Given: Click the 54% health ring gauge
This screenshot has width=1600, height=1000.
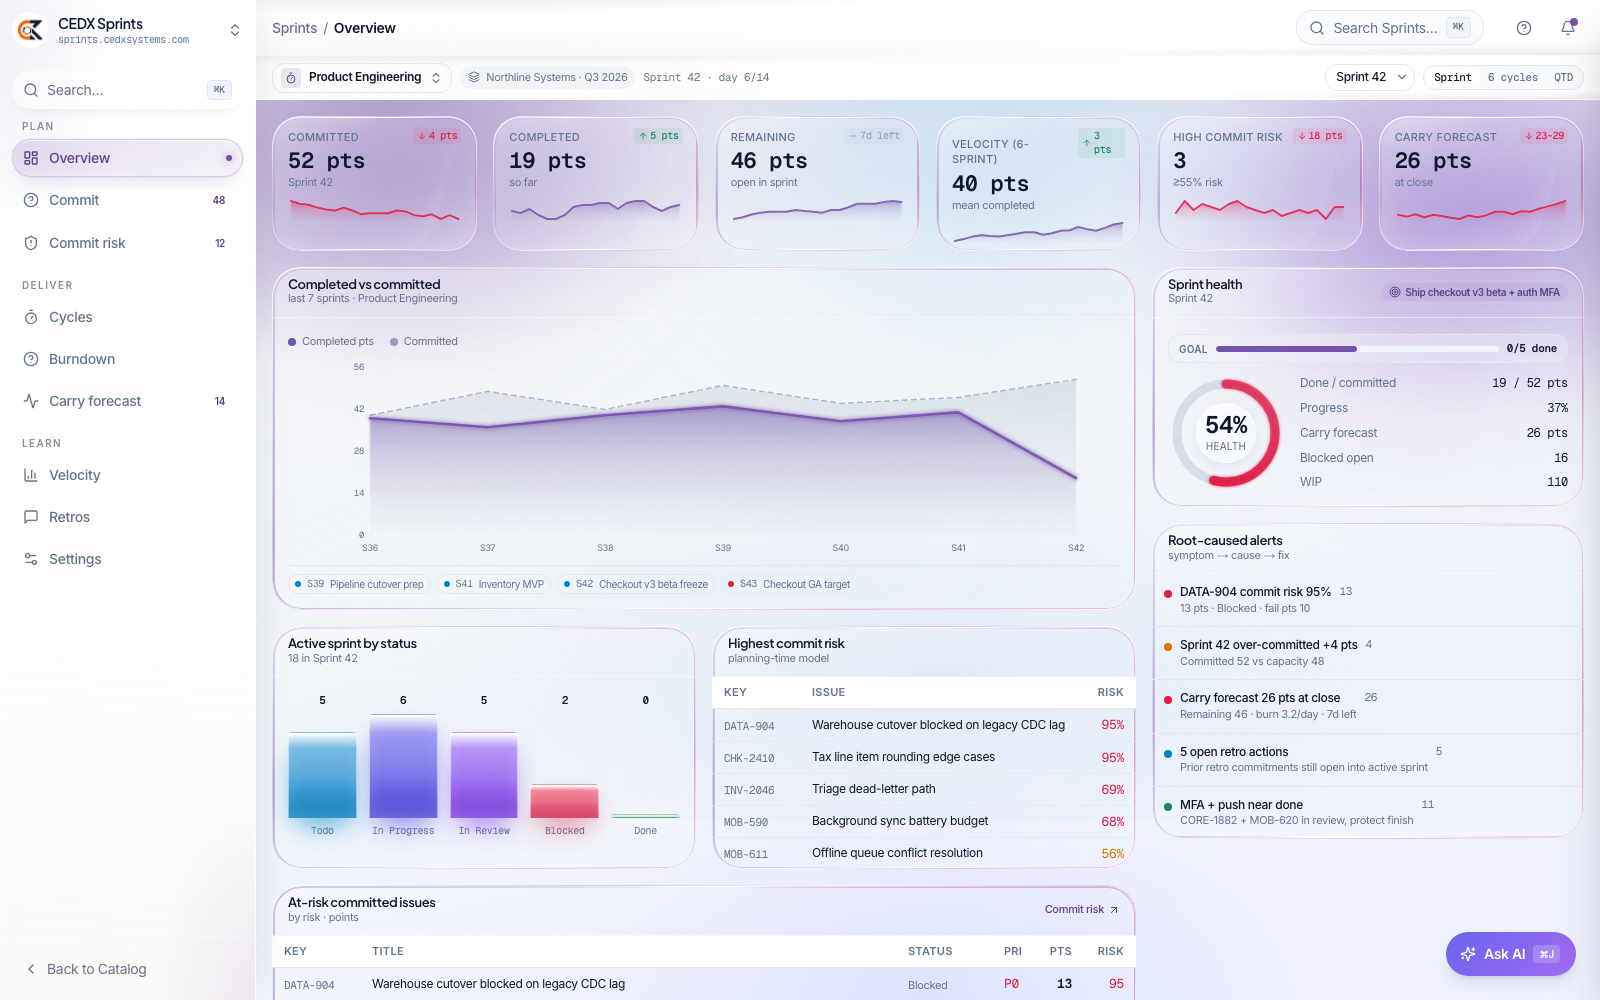Looking at the screenshot, I should coord(1226,433).
